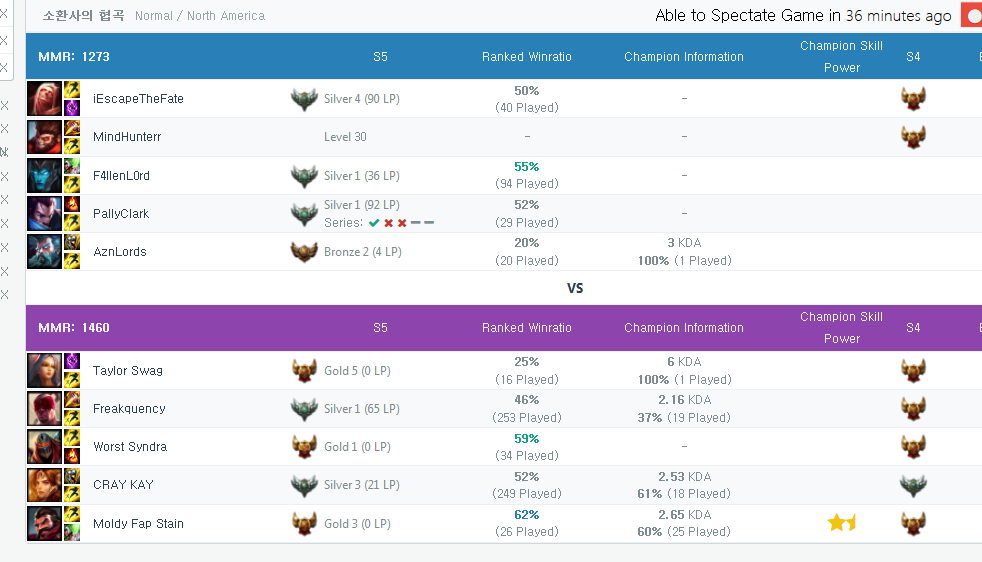The width and height of the screenshot is (982, 562).
Task: Click the star rating for Moldy Fap Stain
Action: pos(841,523)
